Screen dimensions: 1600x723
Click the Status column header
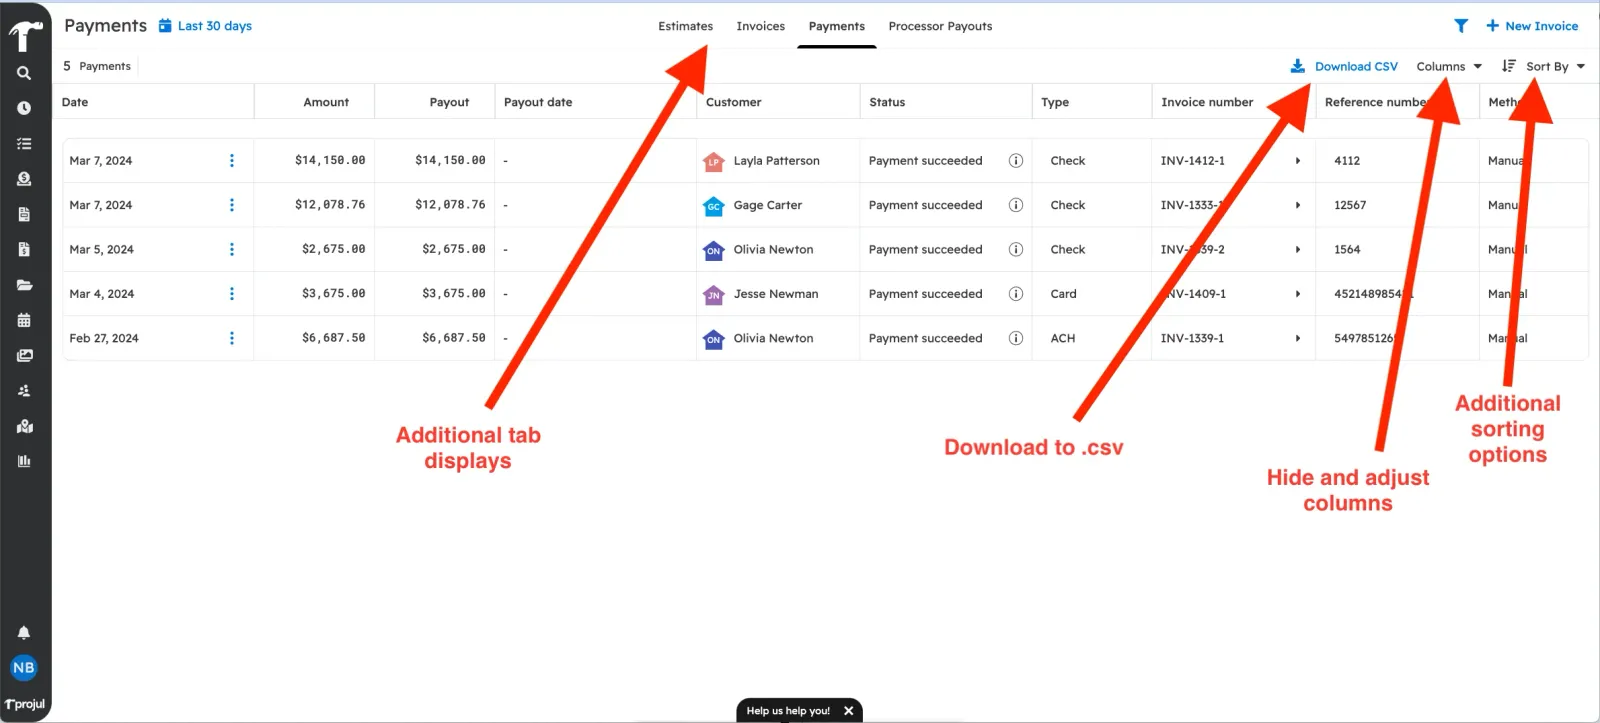point(887,102)
